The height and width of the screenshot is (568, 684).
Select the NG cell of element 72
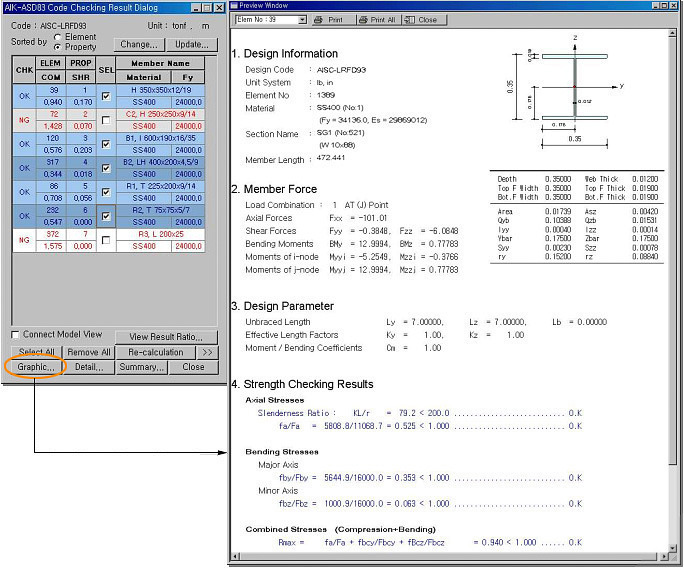24,120
